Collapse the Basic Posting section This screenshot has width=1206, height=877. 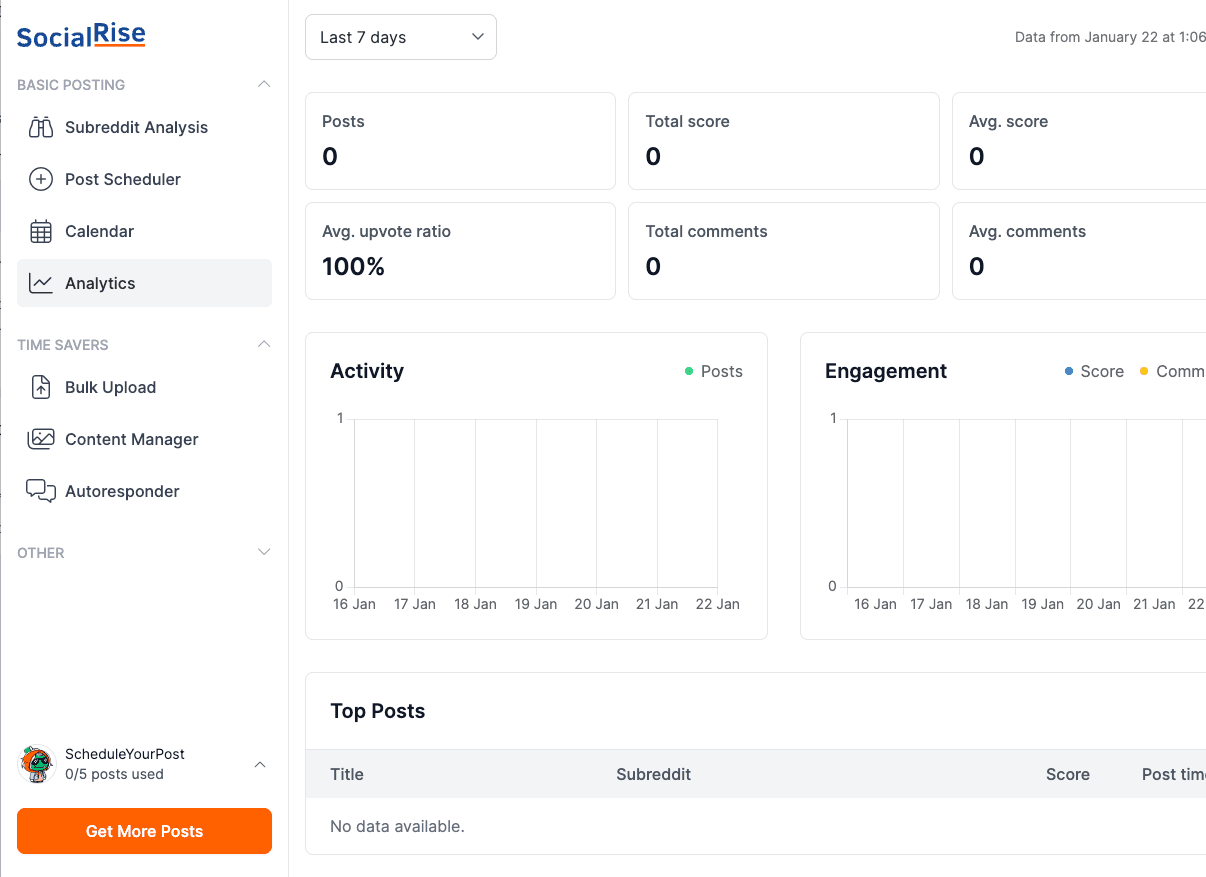[x=264, y=84]
